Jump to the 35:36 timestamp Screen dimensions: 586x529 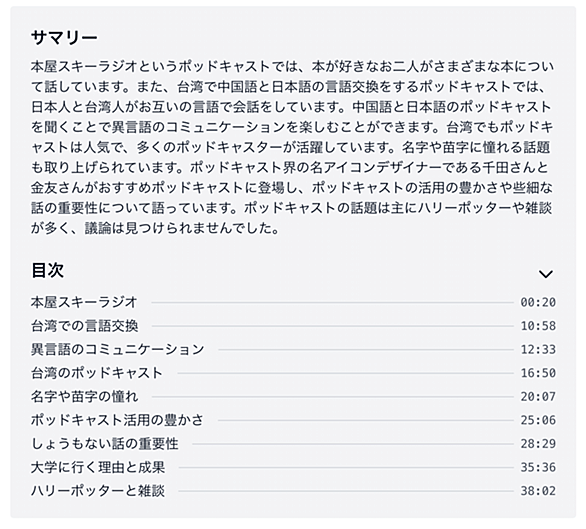(538, 467)
